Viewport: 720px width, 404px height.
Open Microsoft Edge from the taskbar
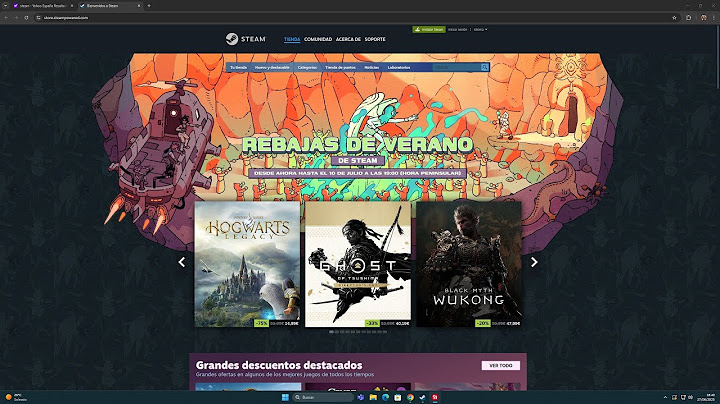[385, 397]
